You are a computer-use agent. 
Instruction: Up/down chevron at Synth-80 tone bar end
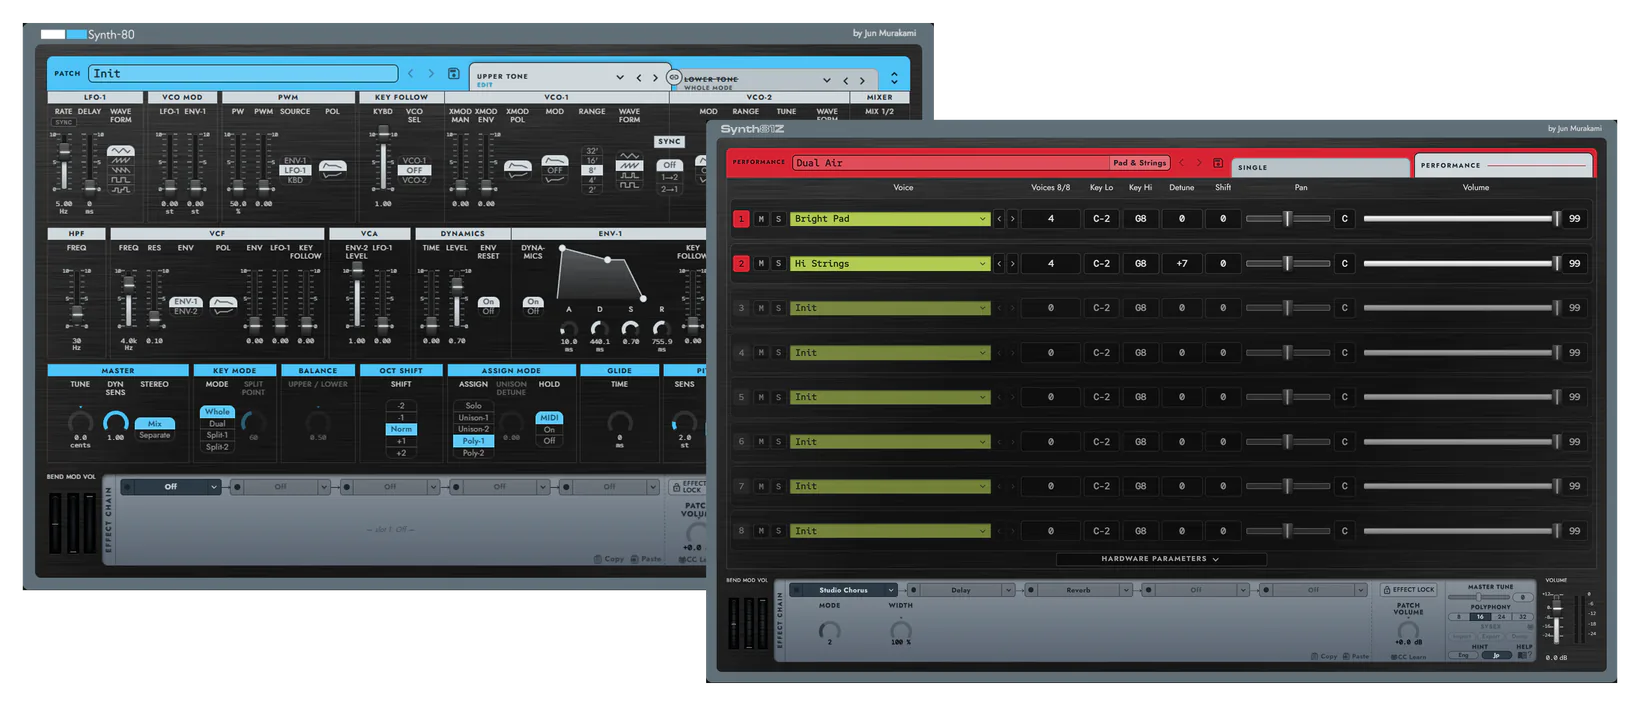point(894,78)
